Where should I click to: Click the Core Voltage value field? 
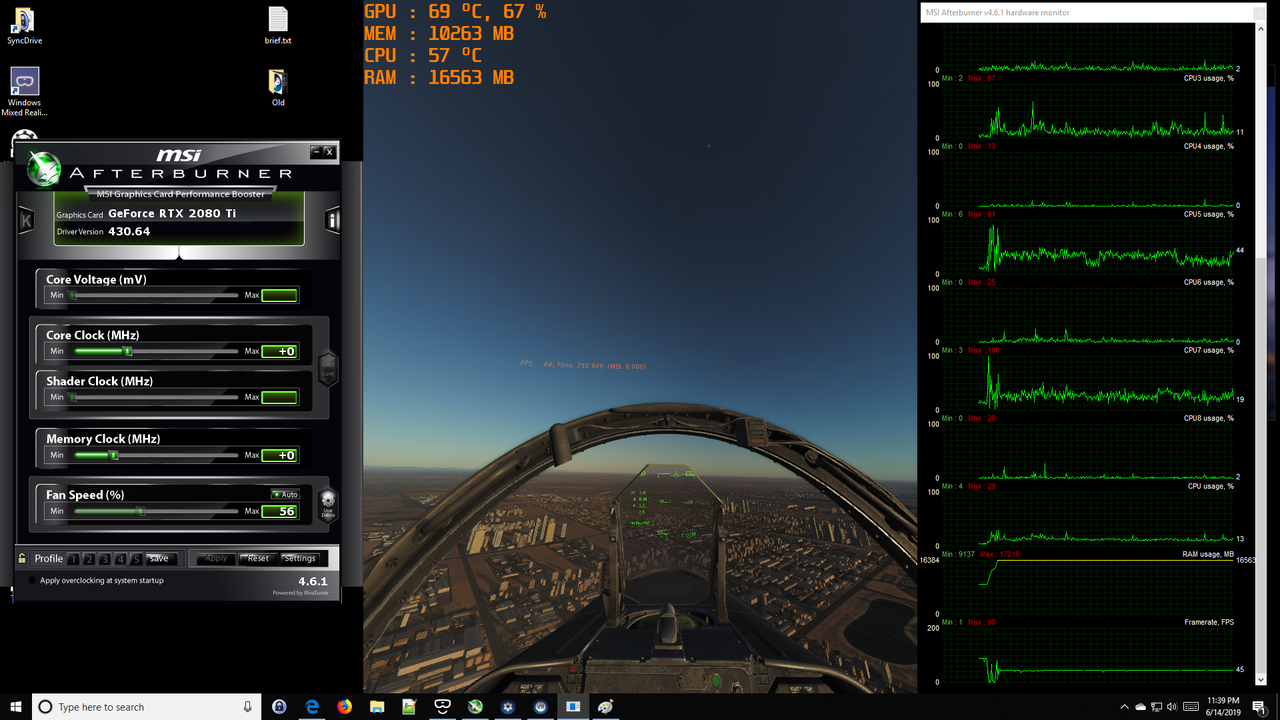click(280, 295)
